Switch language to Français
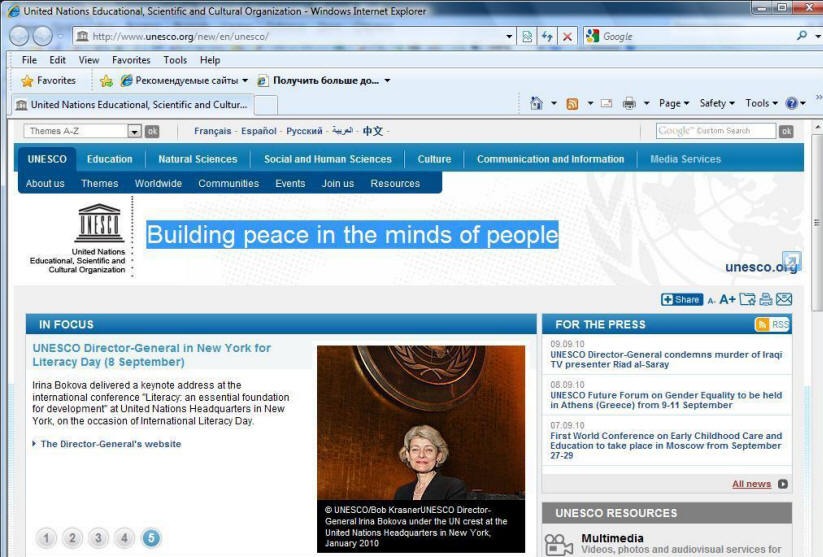The width and height of the screenshot is (823, 557). click(x=213, y=131)
